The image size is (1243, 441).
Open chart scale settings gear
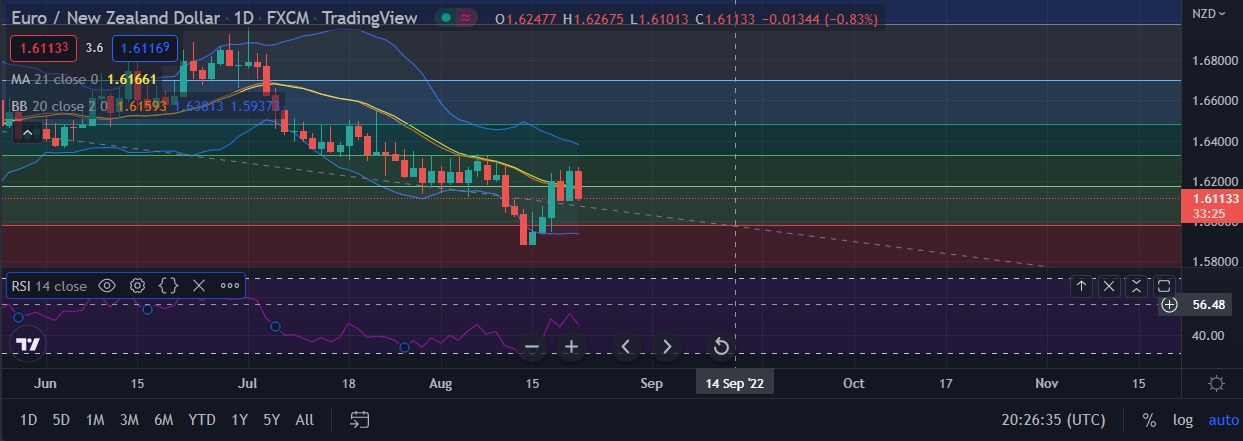[x=1216, y=383]
